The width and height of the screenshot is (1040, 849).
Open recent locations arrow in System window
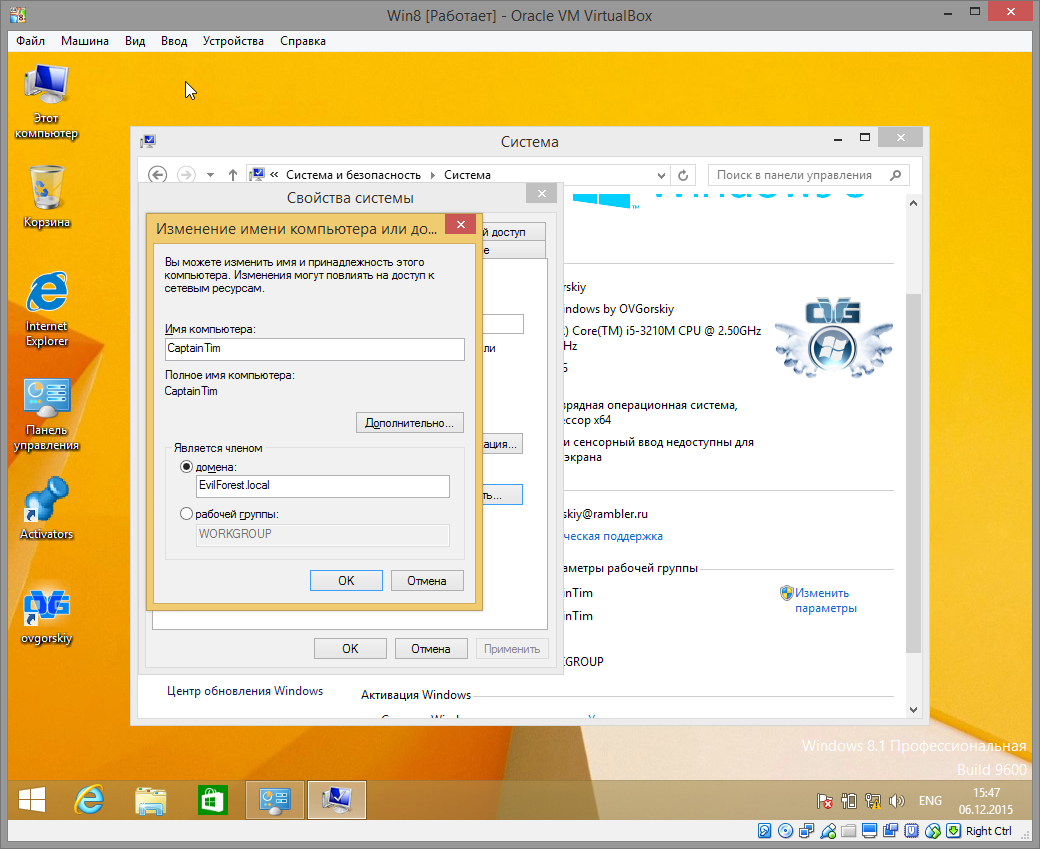click(210, 175)
